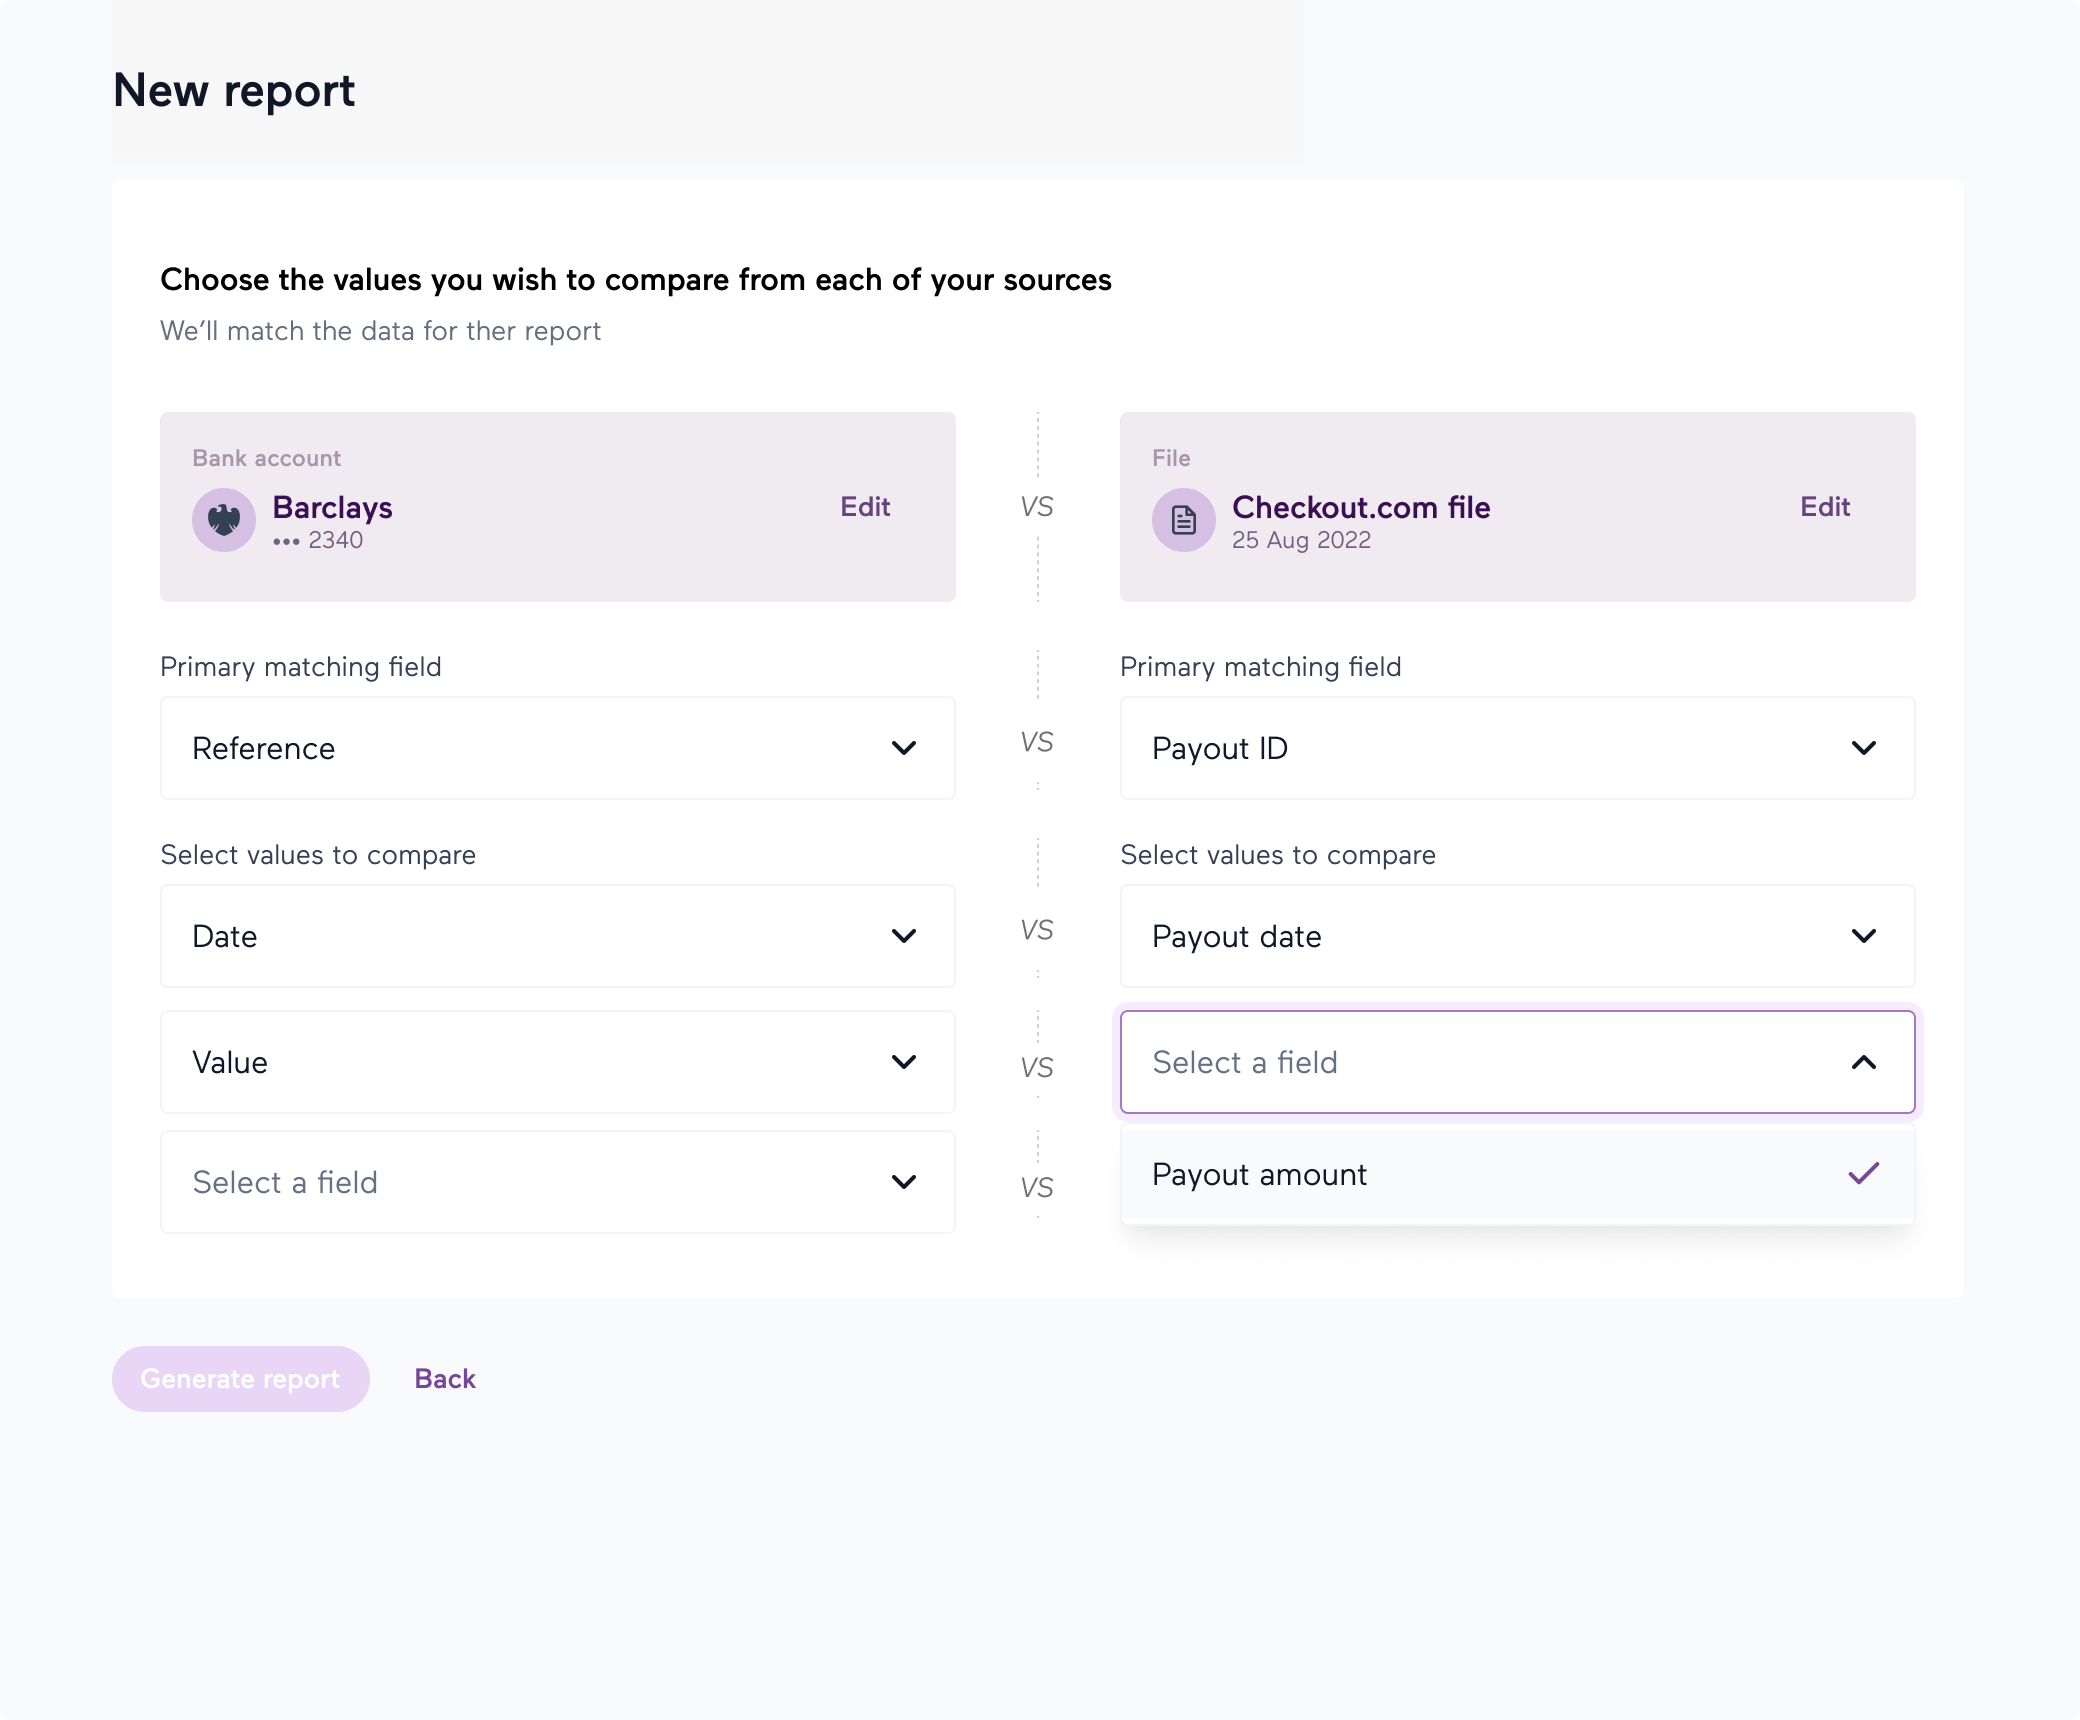Edit the Barclays bank account source
Image resolution: width=2080 pixels, height=1720 pixels.
(865, 507)
